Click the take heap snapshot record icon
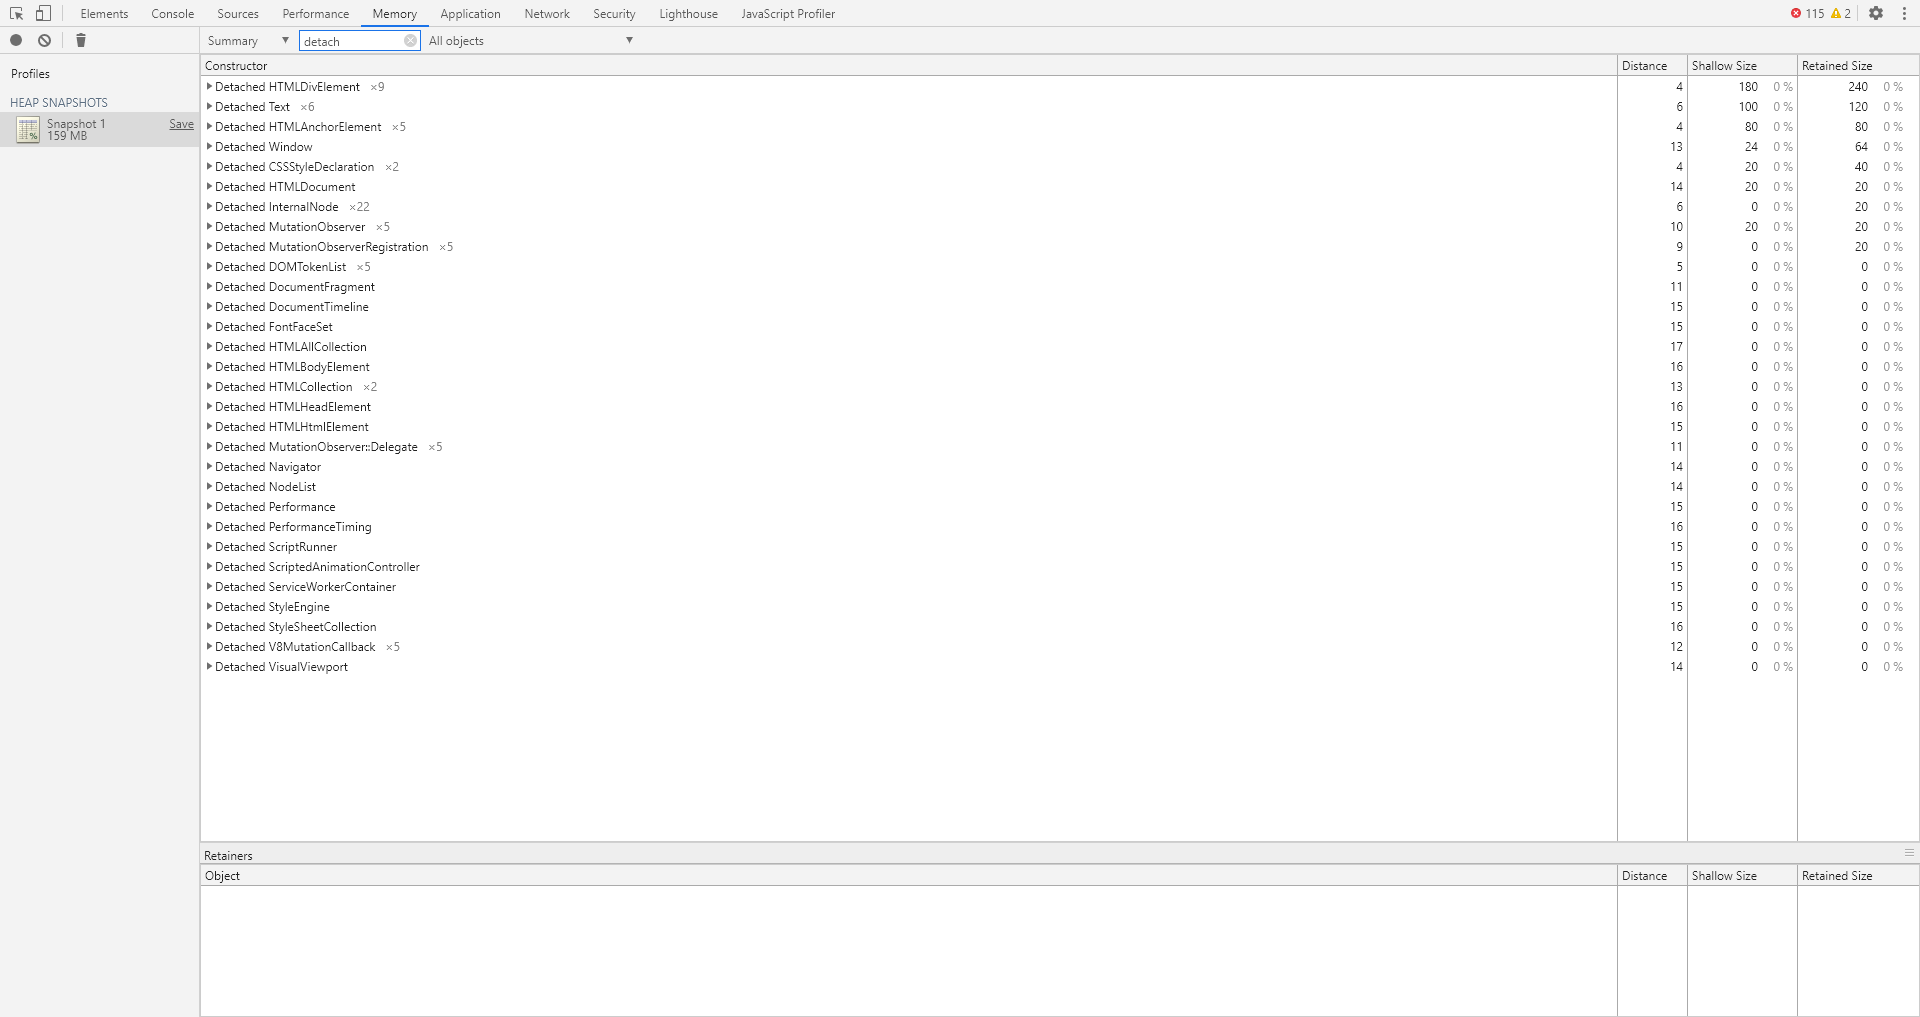Screen dimensions: 1920x1017 [x=16, y=41]
